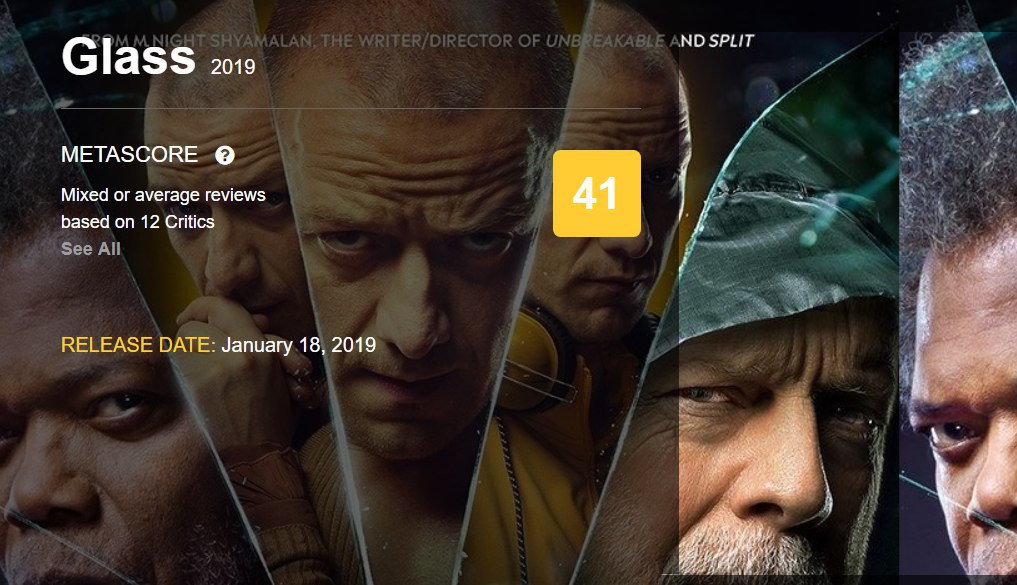The width and height of the screenshot is (1017, 585).
Task: Click the curly-haired man's face at right
Action: pyautogui.click(x=966, y=415)
